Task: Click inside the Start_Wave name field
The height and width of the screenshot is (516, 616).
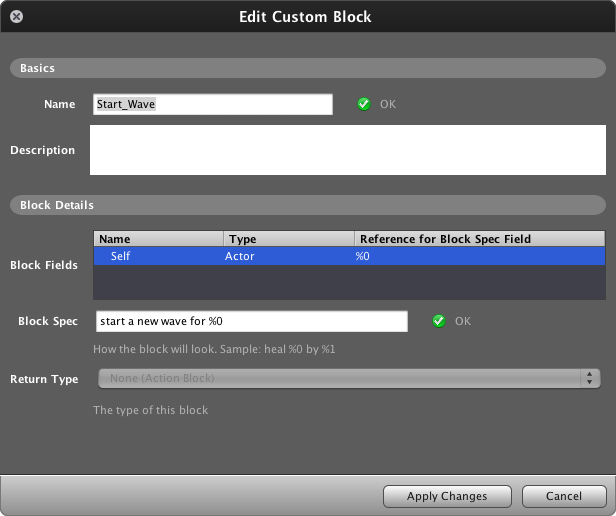Action: tap(213, 104)
